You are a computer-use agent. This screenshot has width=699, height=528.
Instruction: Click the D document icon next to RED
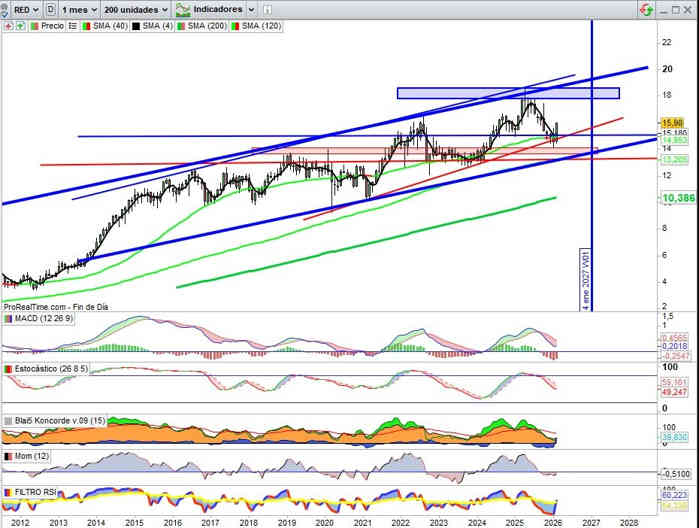[51, 8]
